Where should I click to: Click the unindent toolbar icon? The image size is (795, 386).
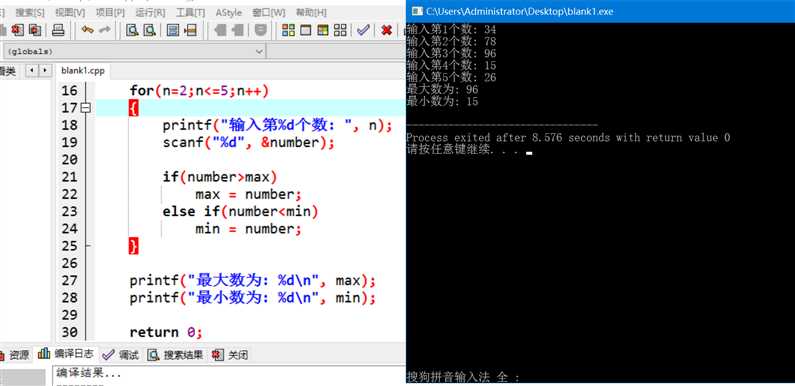pos(220,30)
